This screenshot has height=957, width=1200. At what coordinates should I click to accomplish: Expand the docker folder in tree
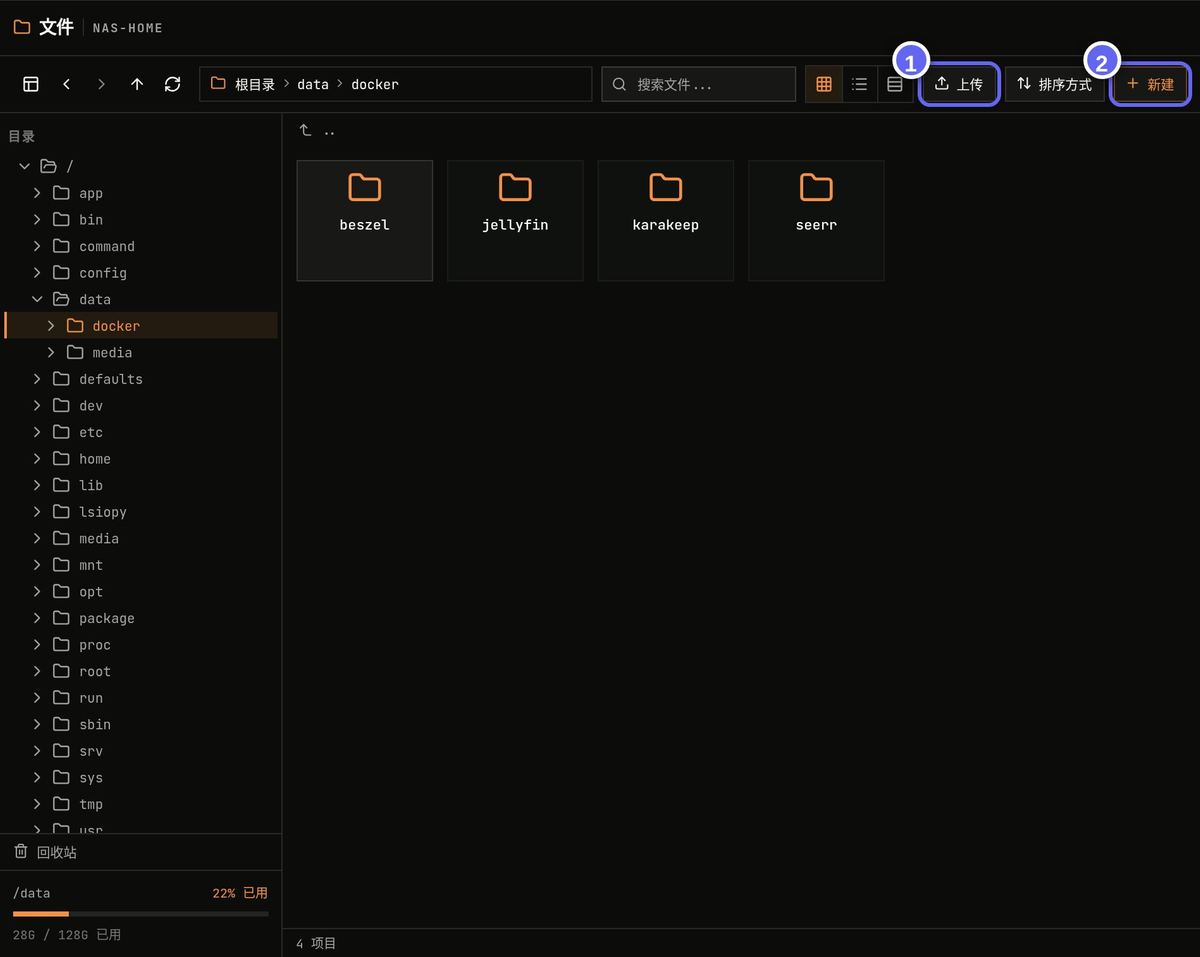(51, 326)
